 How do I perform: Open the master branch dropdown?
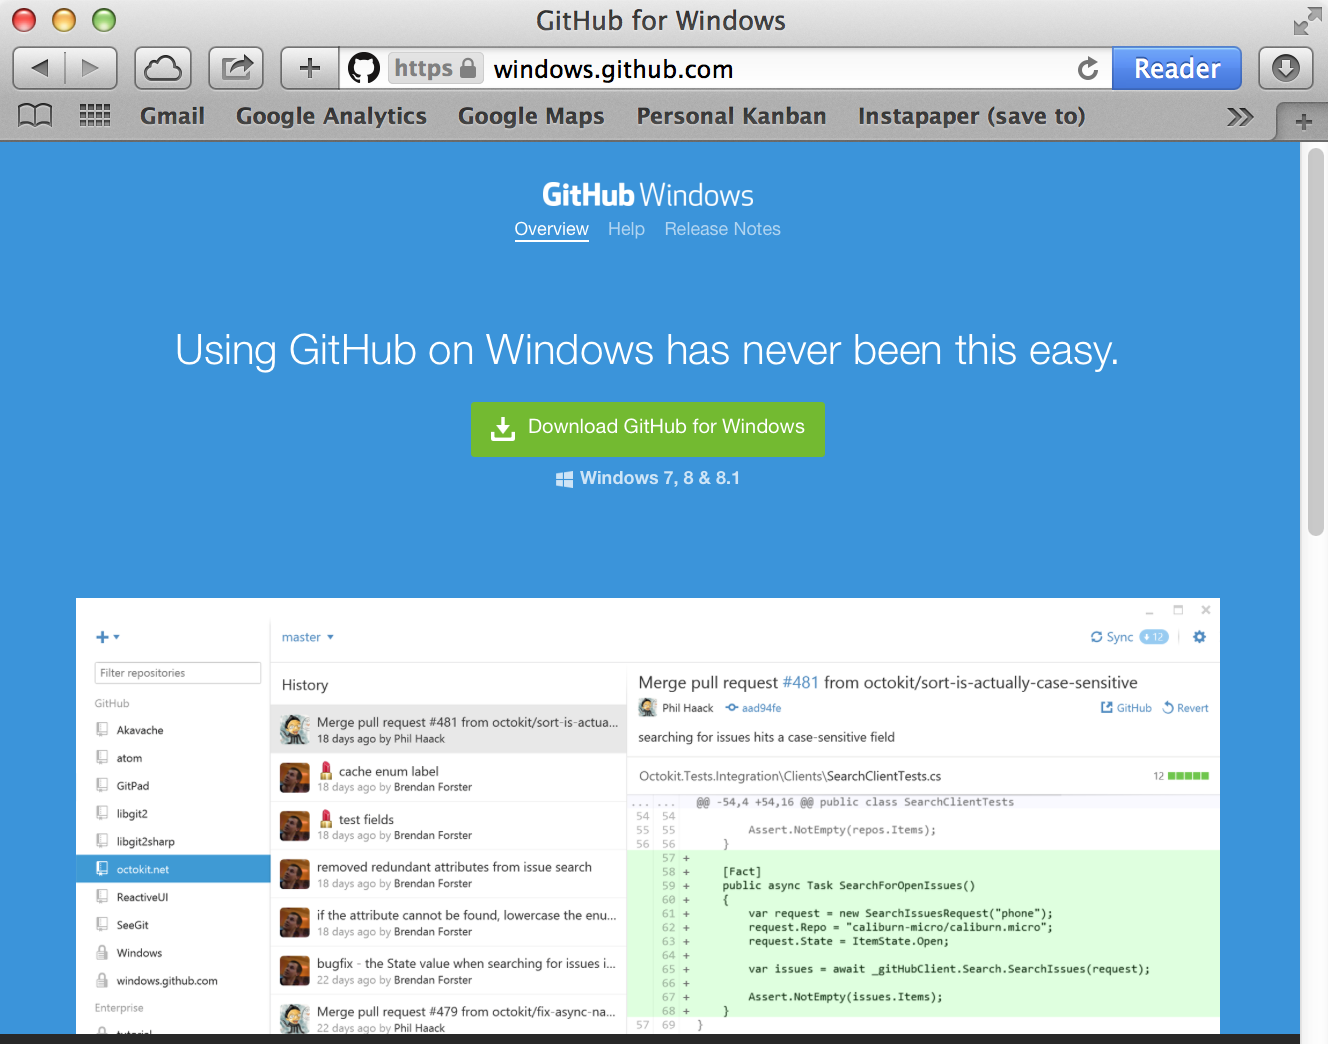coord(308,637)
